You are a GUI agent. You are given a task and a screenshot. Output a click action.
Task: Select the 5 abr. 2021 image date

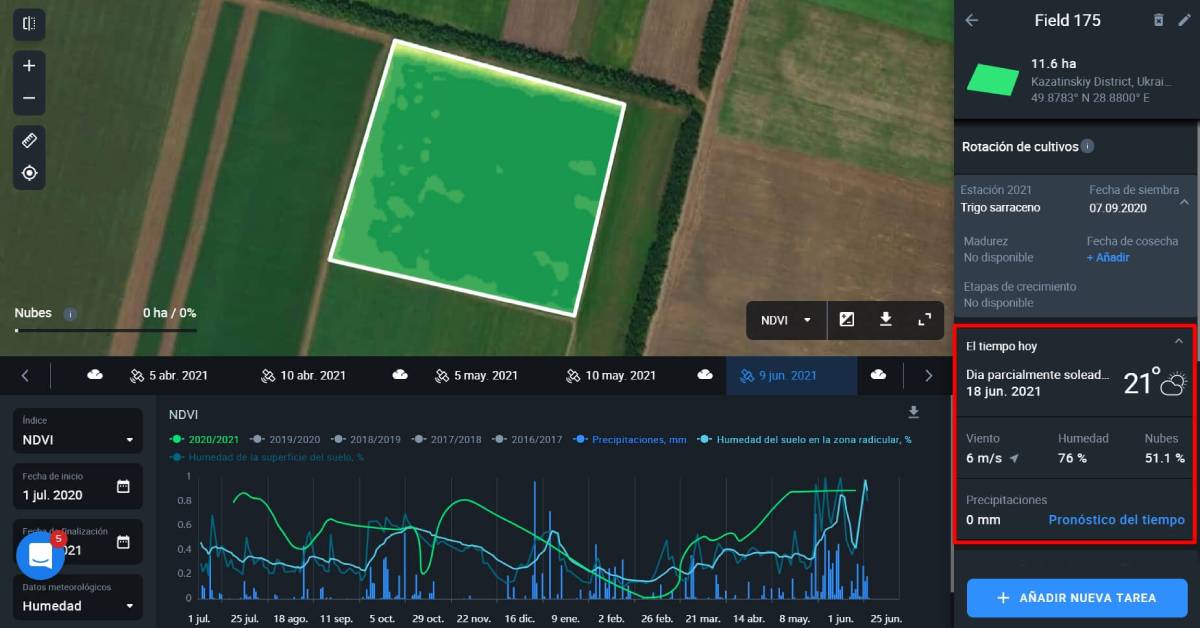pos(169,376)
